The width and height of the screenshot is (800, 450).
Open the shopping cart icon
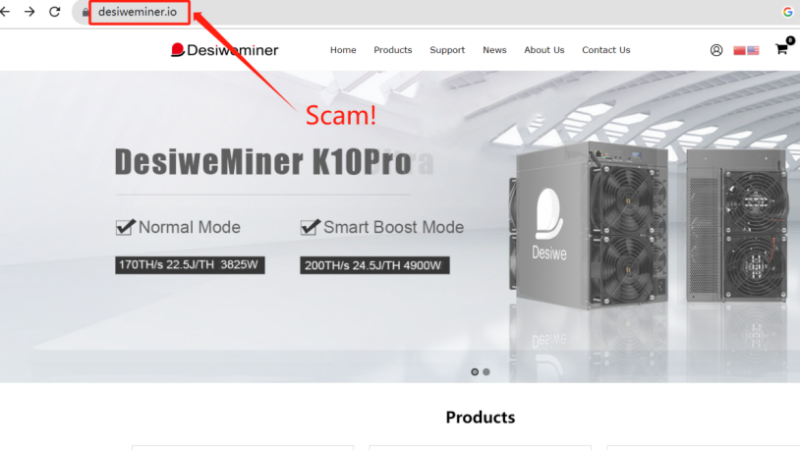pyautogui.click(x=782, y=49)
